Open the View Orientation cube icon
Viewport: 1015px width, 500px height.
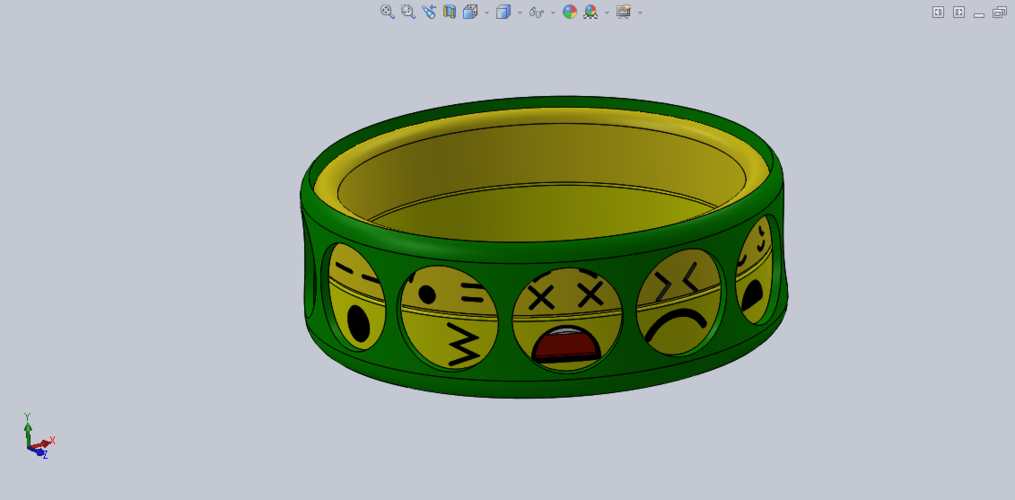coord(470,12)
